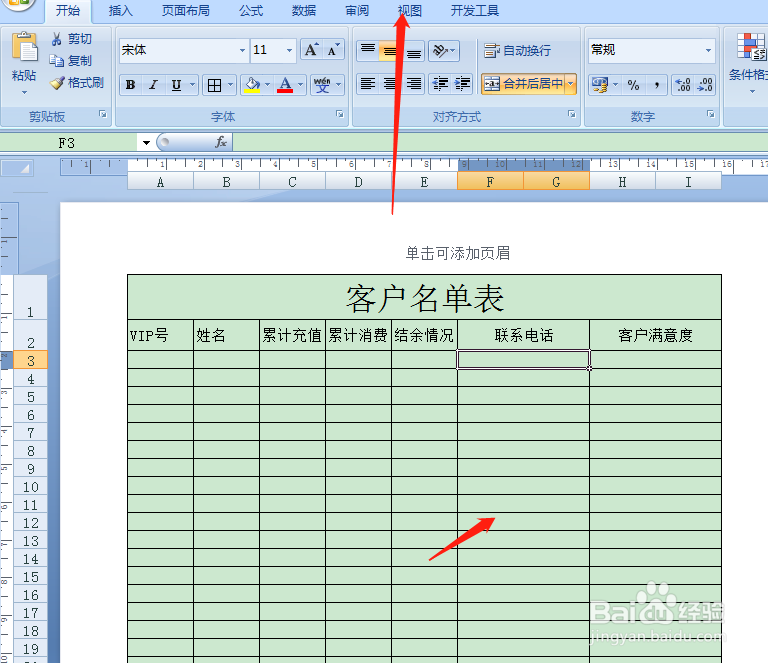
Task: Select the 客户名单表 title cell
Action: point(424,298)
